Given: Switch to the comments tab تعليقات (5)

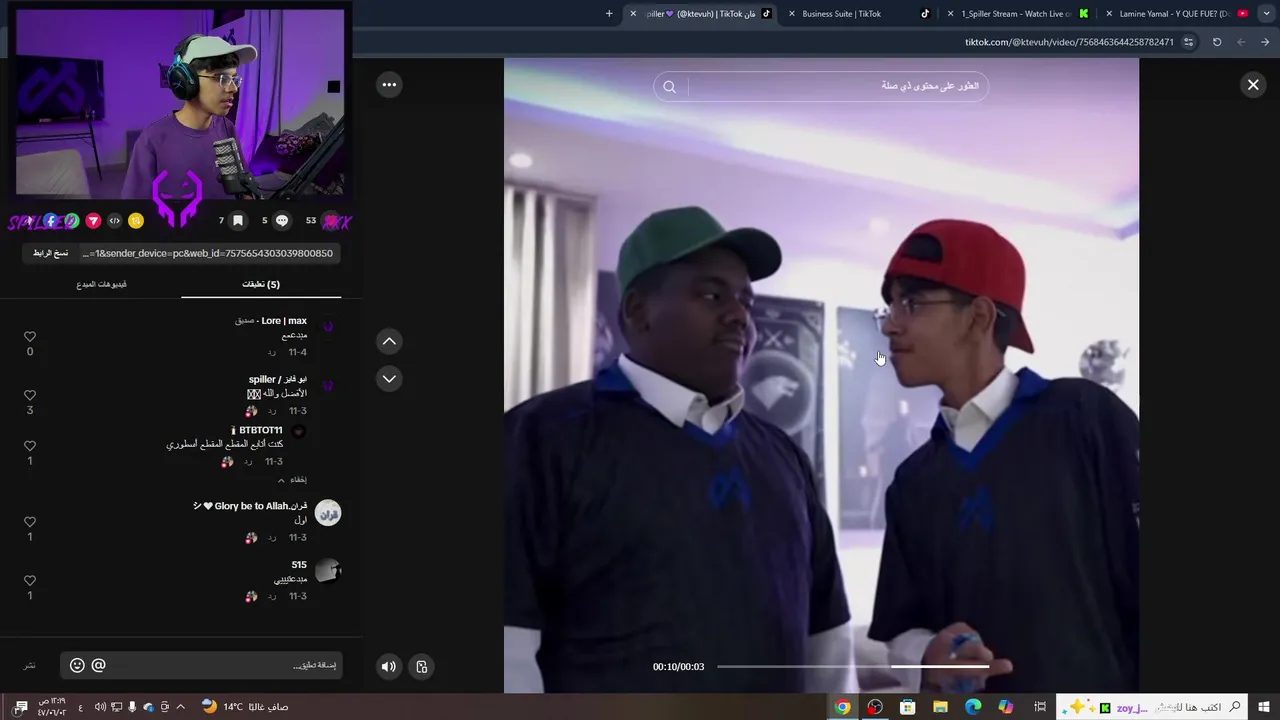Looking at the screenshot, I should 261,284.
